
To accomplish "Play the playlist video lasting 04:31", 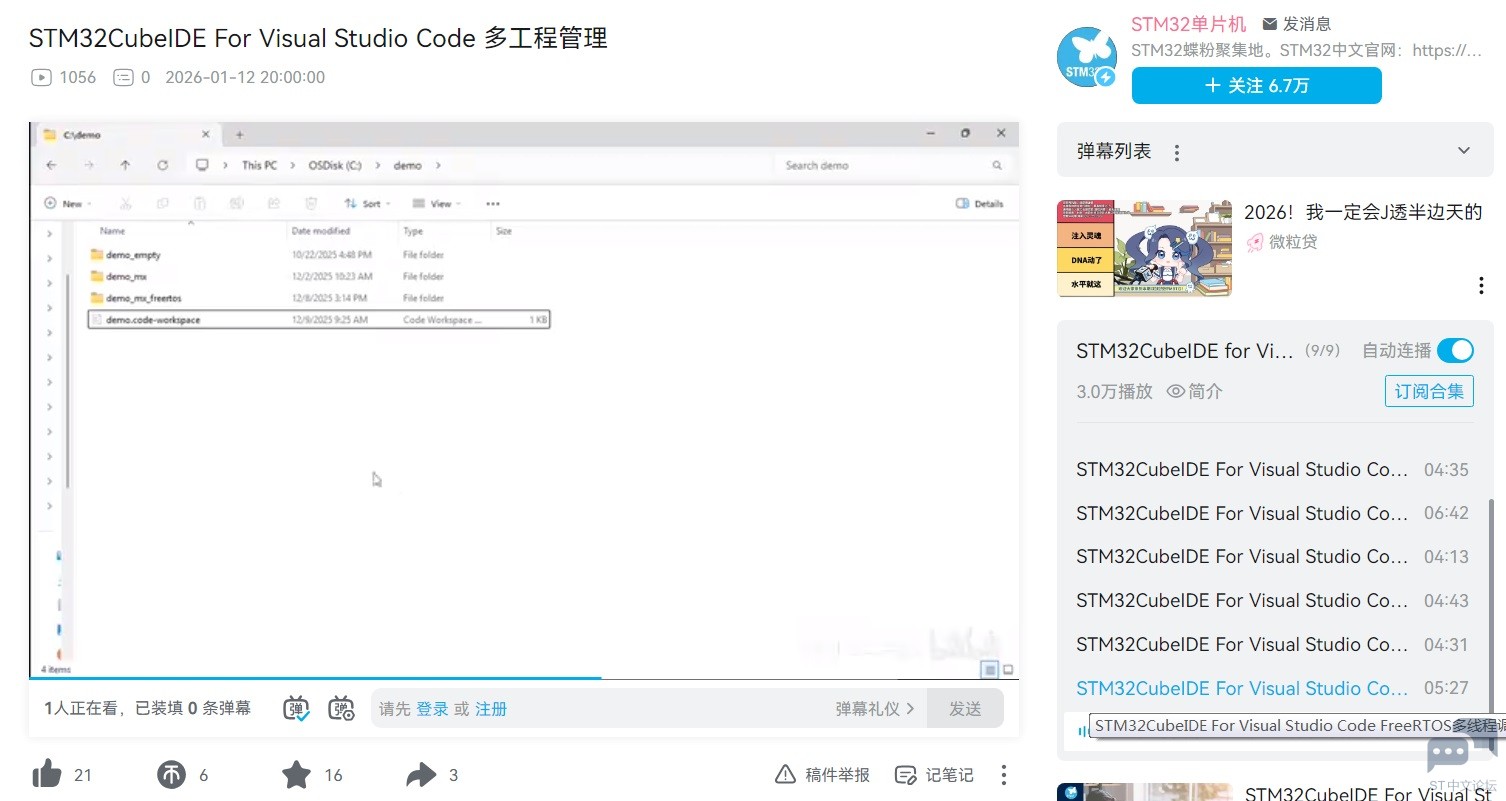I will tap(1273, 644).
